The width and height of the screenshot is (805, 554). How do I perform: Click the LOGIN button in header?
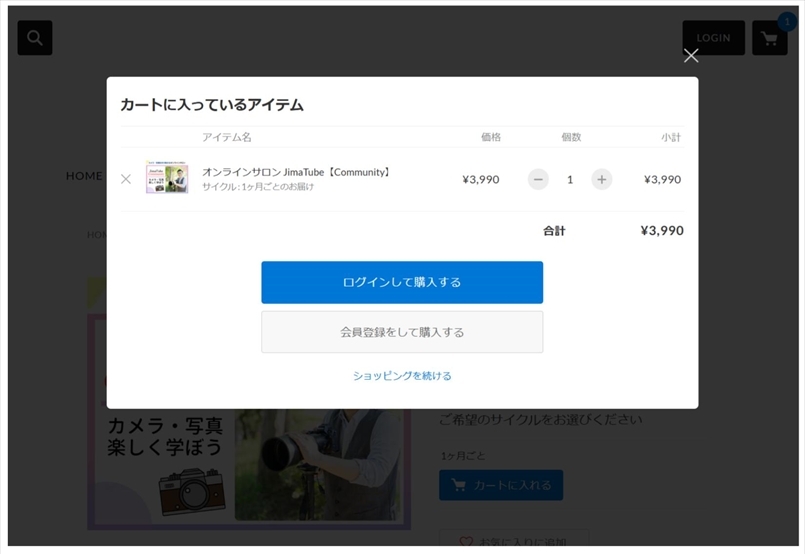pyautogui.click(x=713, y=38)
